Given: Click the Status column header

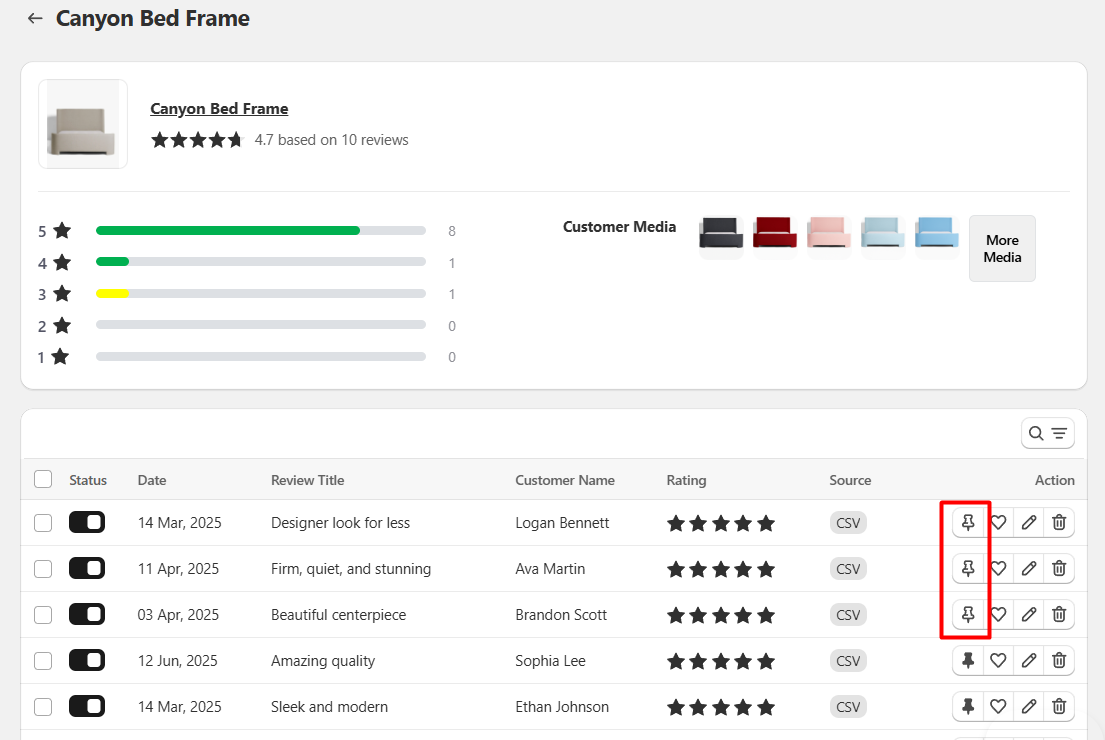Looking at the screenshot, I should 88,480.
